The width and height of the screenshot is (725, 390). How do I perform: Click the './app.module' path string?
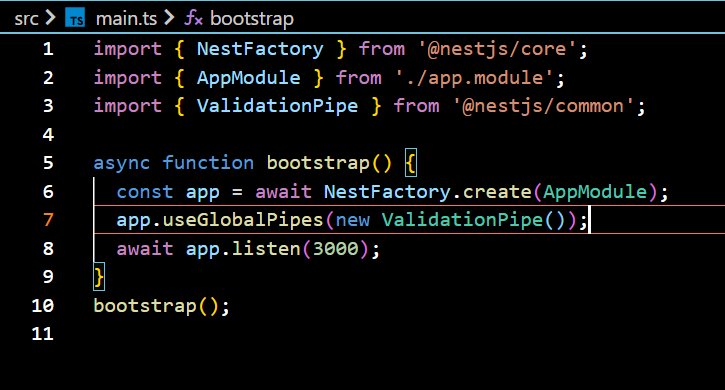click(474, 78)
